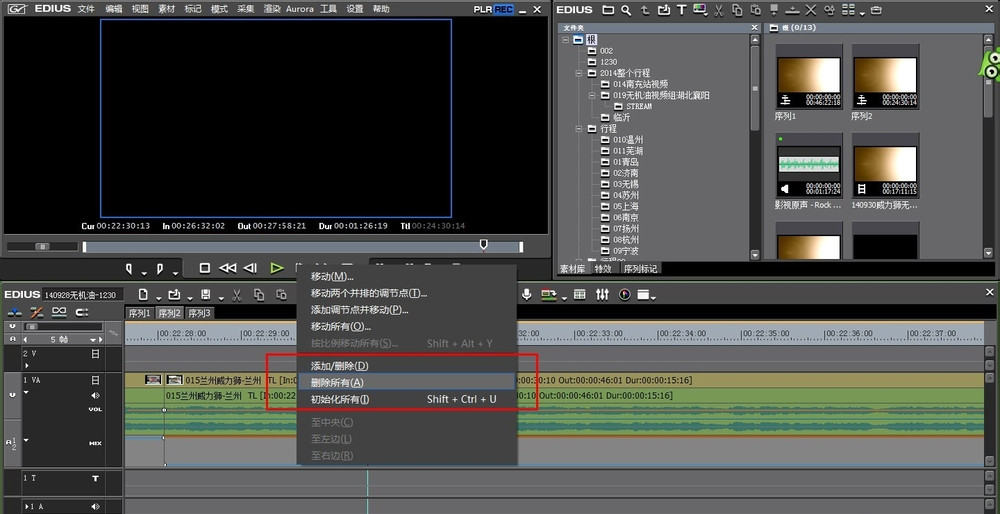Toggle the VOL mode on track 1 VA

pyautogui.click(x=96, y=409)
